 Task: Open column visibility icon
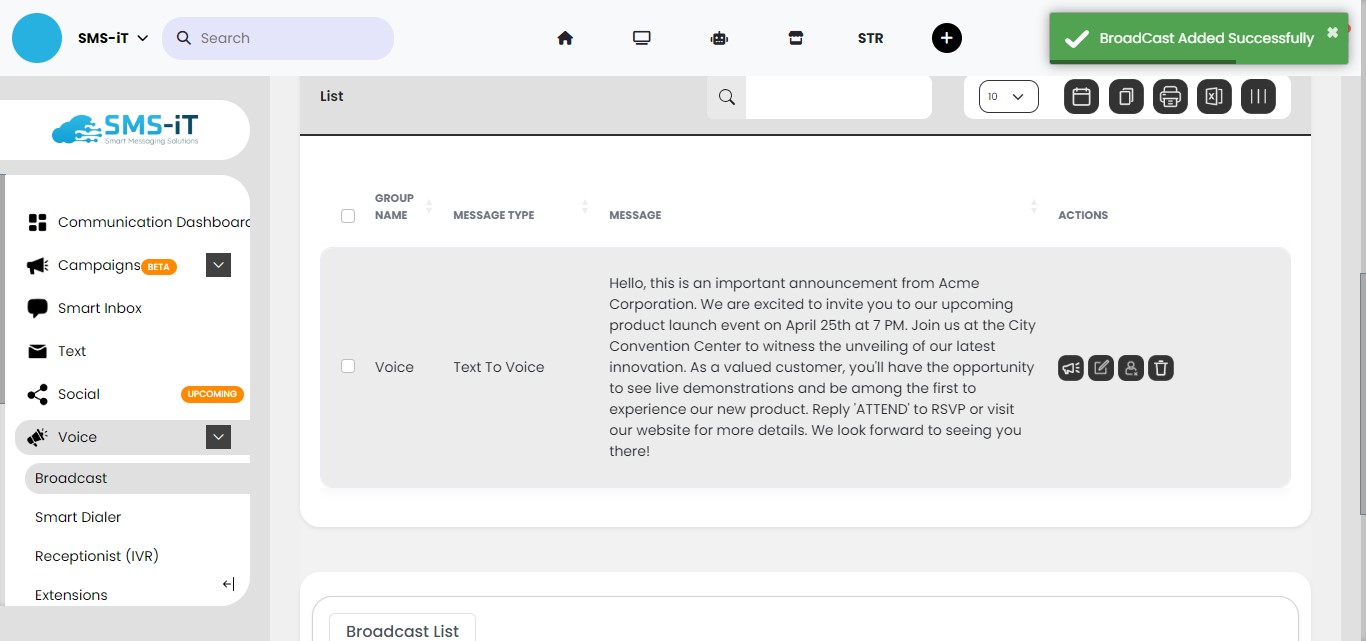(x=1258, y=97)
